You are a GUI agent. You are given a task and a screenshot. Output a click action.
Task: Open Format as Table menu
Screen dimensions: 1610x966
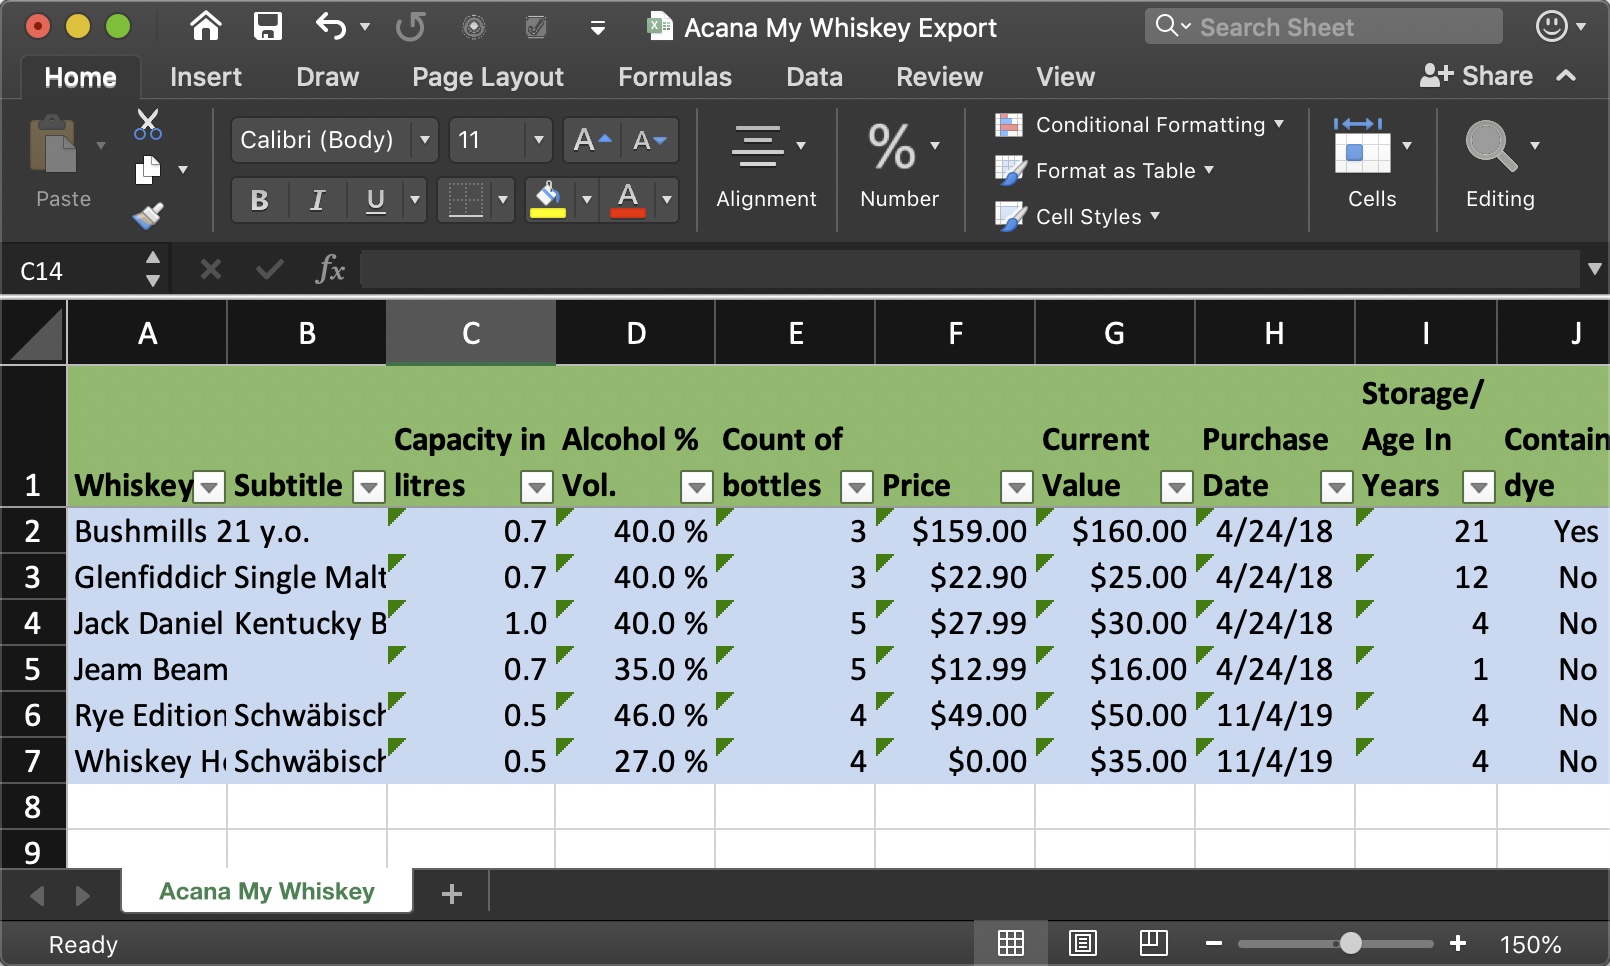tap(1104, 171)
